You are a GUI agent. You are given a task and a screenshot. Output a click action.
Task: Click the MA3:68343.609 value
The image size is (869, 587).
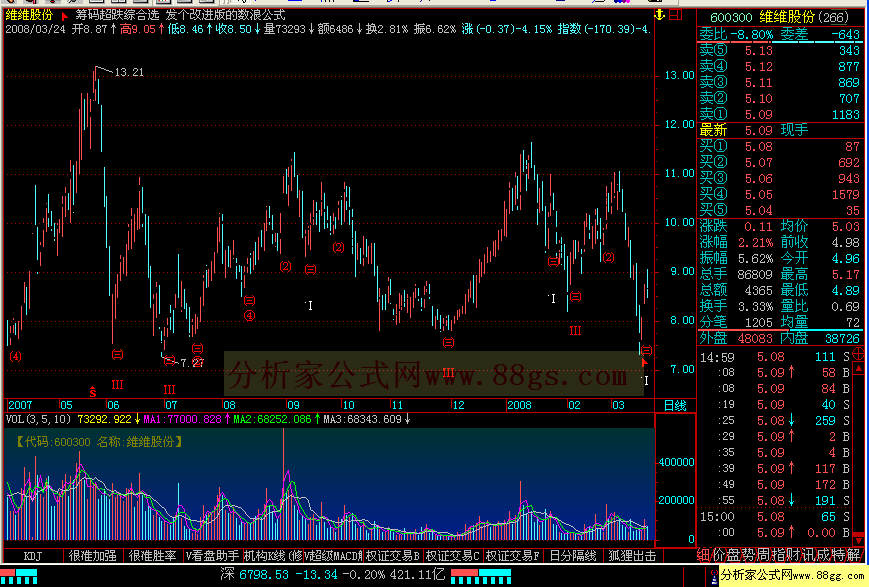coord(362,420)
